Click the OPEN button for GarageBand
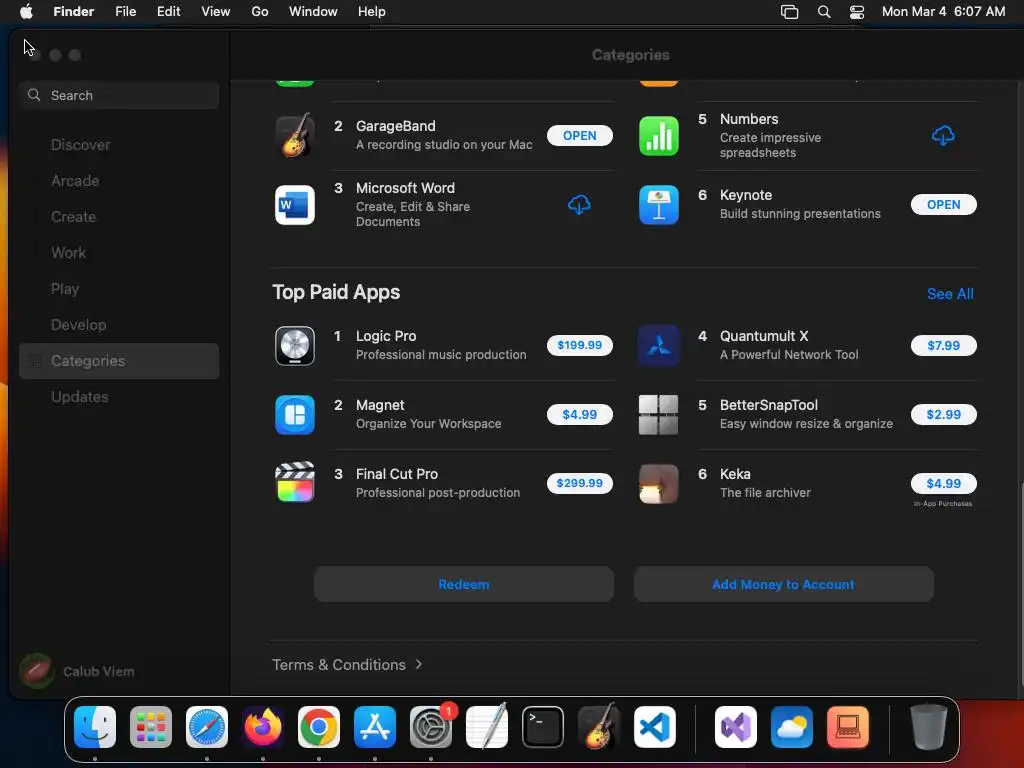 [x=579, y=135]
